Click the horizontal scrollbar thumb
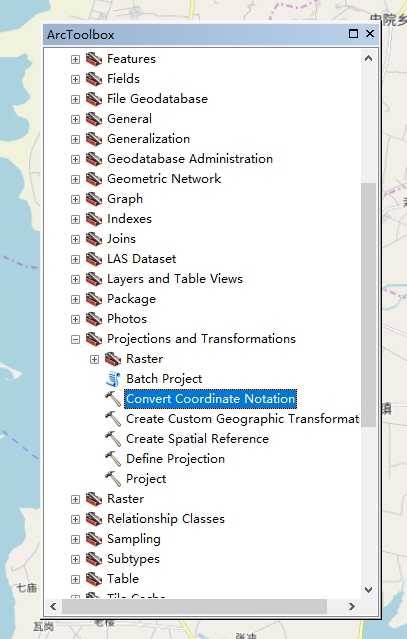 point(194,606)
